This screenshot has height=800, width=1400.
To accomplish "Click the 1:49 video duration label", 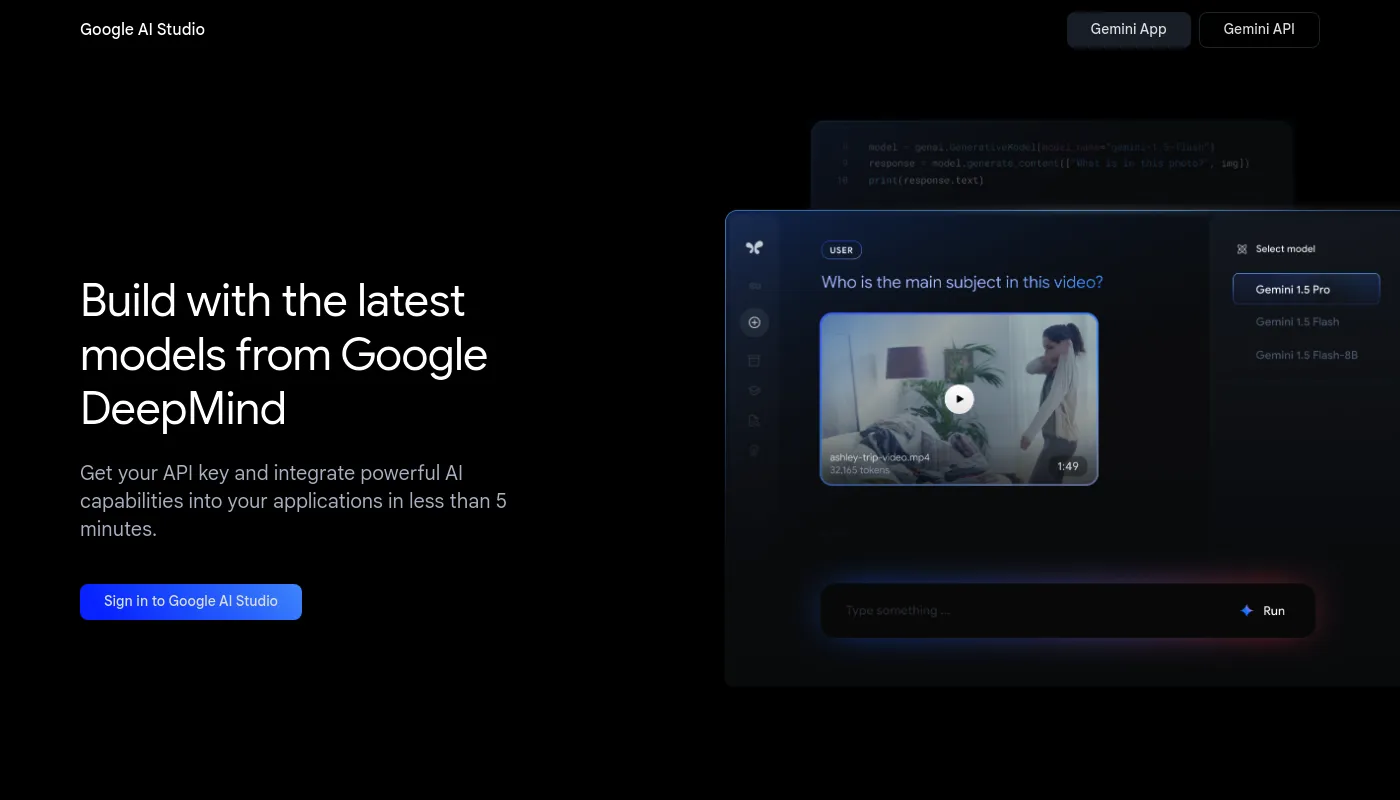I will coord(1068,466).
